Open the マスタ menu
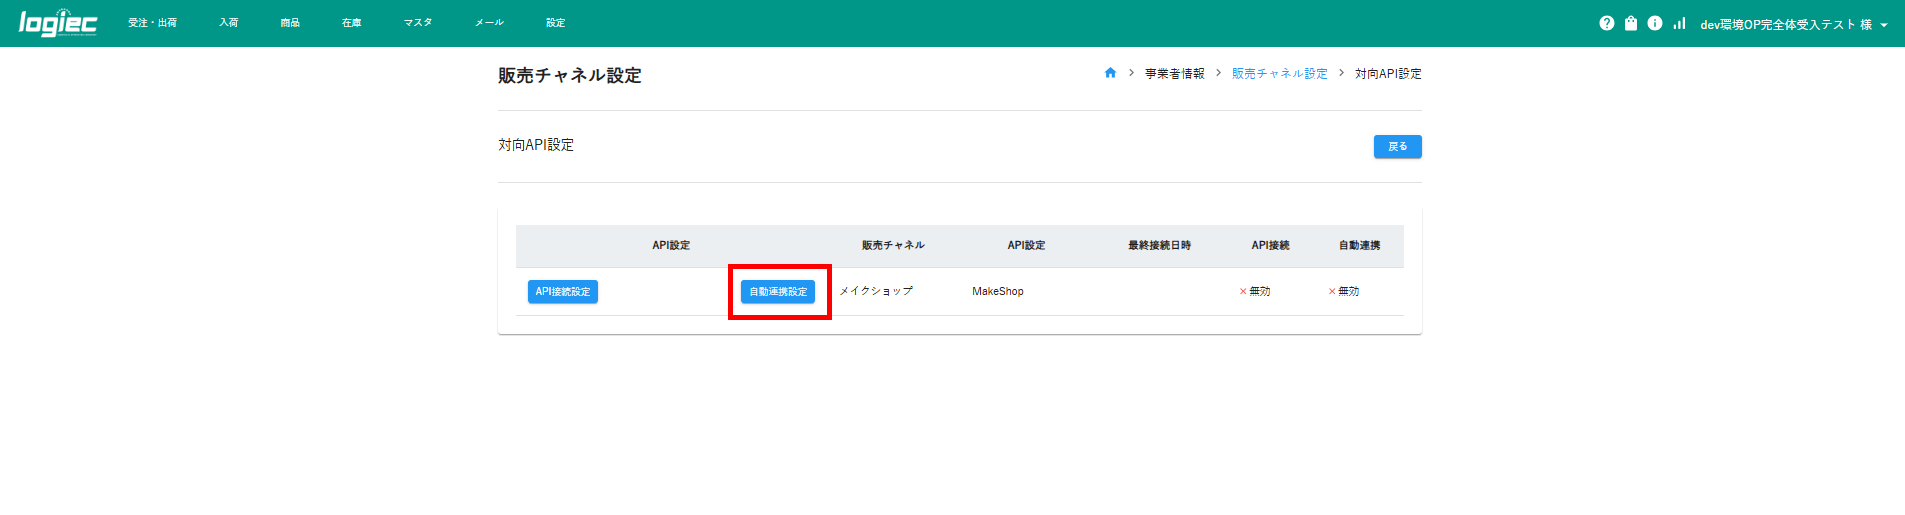 (x=418, y=23)
